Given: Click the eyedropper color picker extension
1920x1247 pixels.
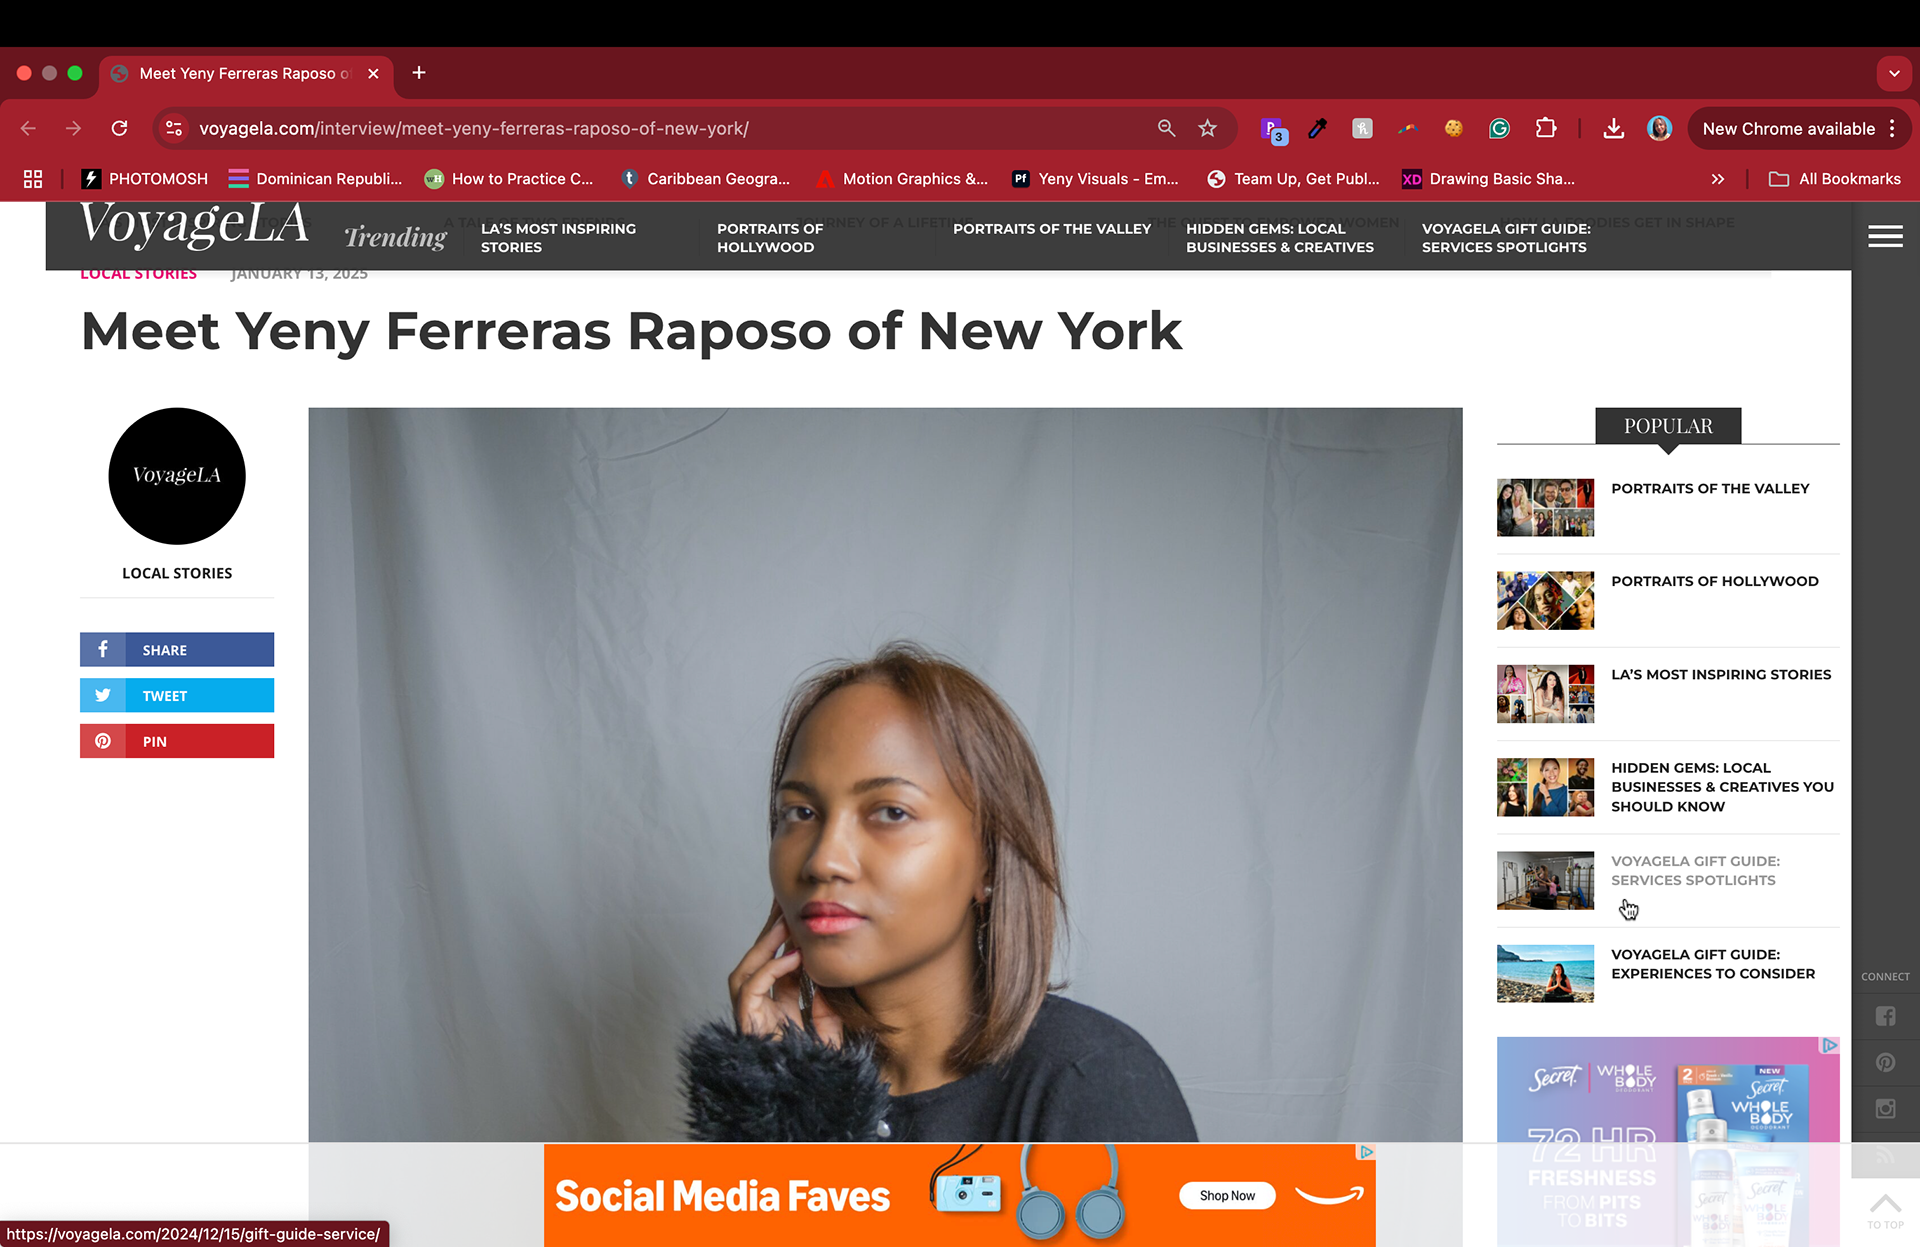Looking at the screenshot, I should pyautogui.click(x=1317, y=128).
